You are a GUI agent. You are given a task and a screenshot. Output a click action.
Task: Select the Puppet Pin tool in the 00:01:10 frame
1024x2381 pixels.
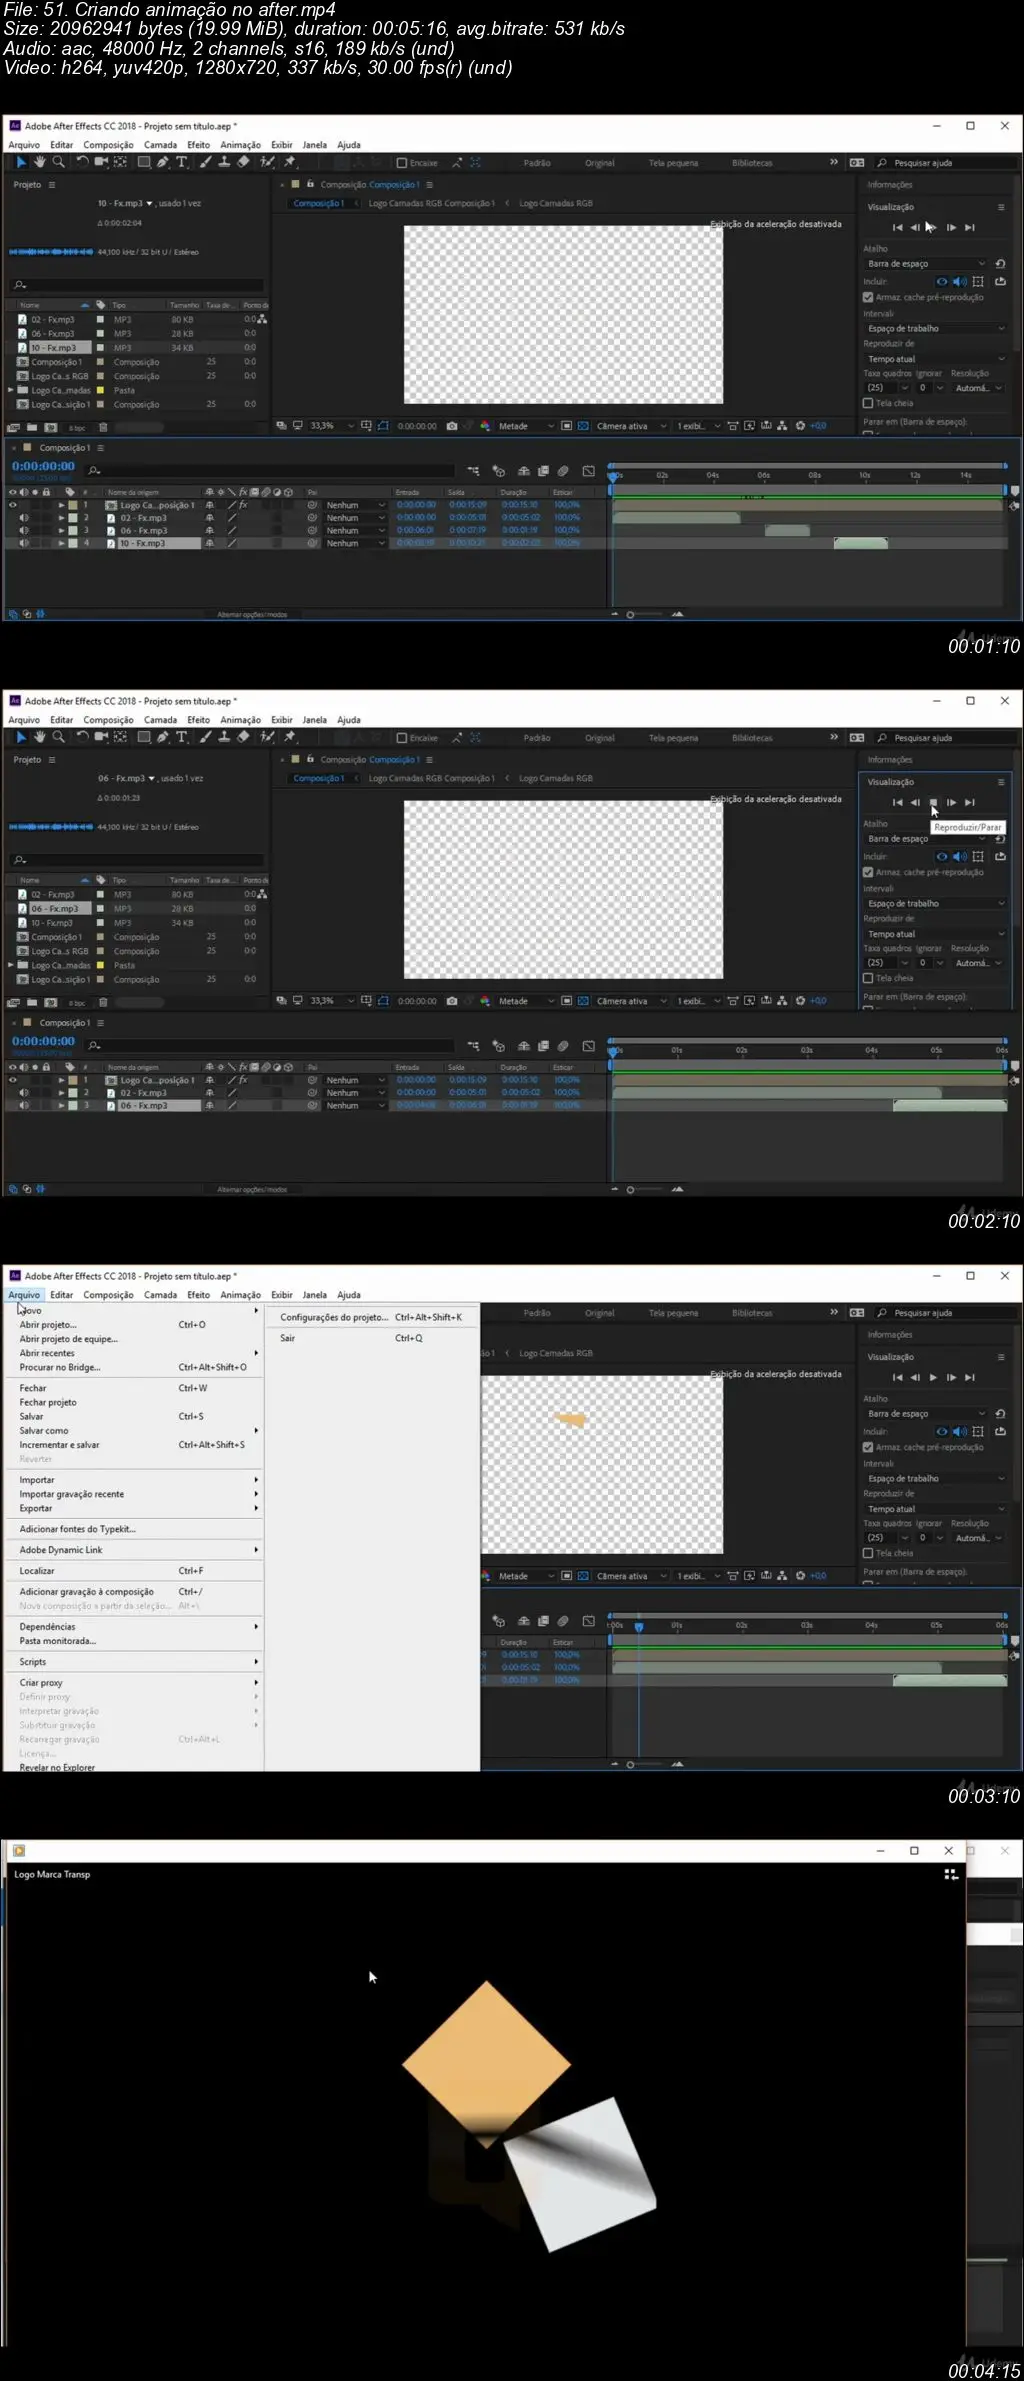[x=290, y=162]
